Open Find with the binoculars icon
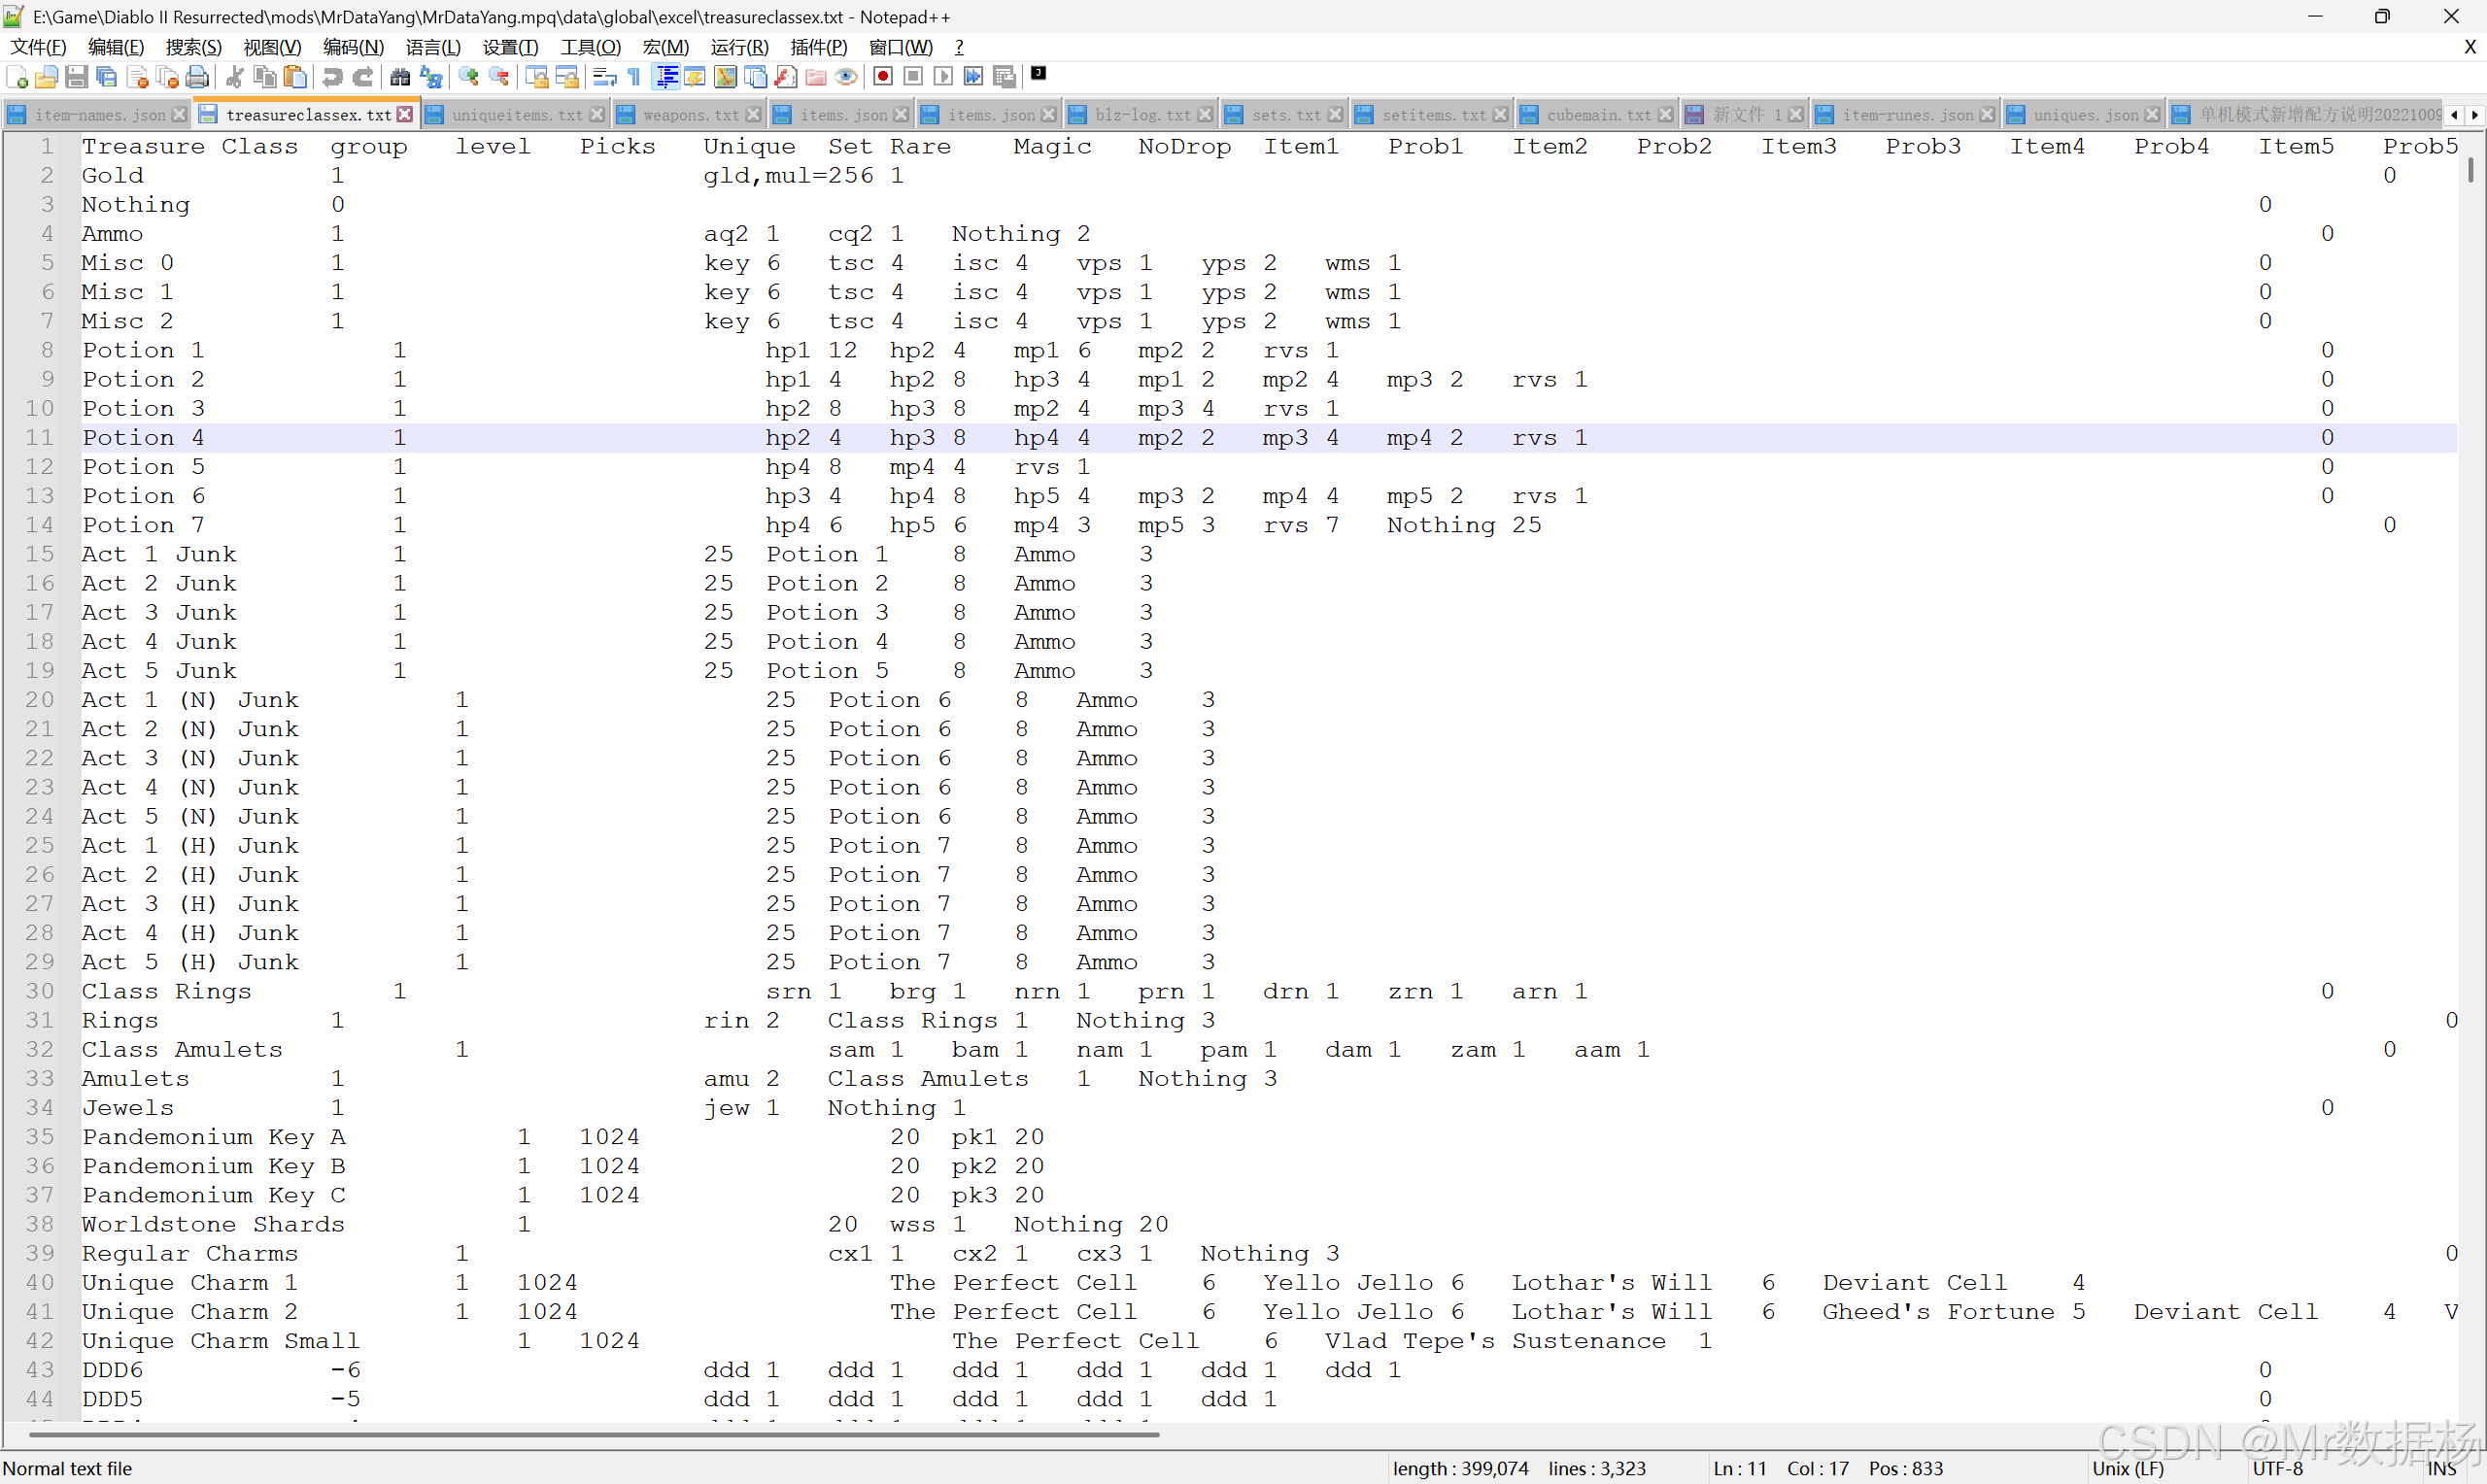Image resolution: width=2487 pixels, height=1484 pixels. point(400,77)
